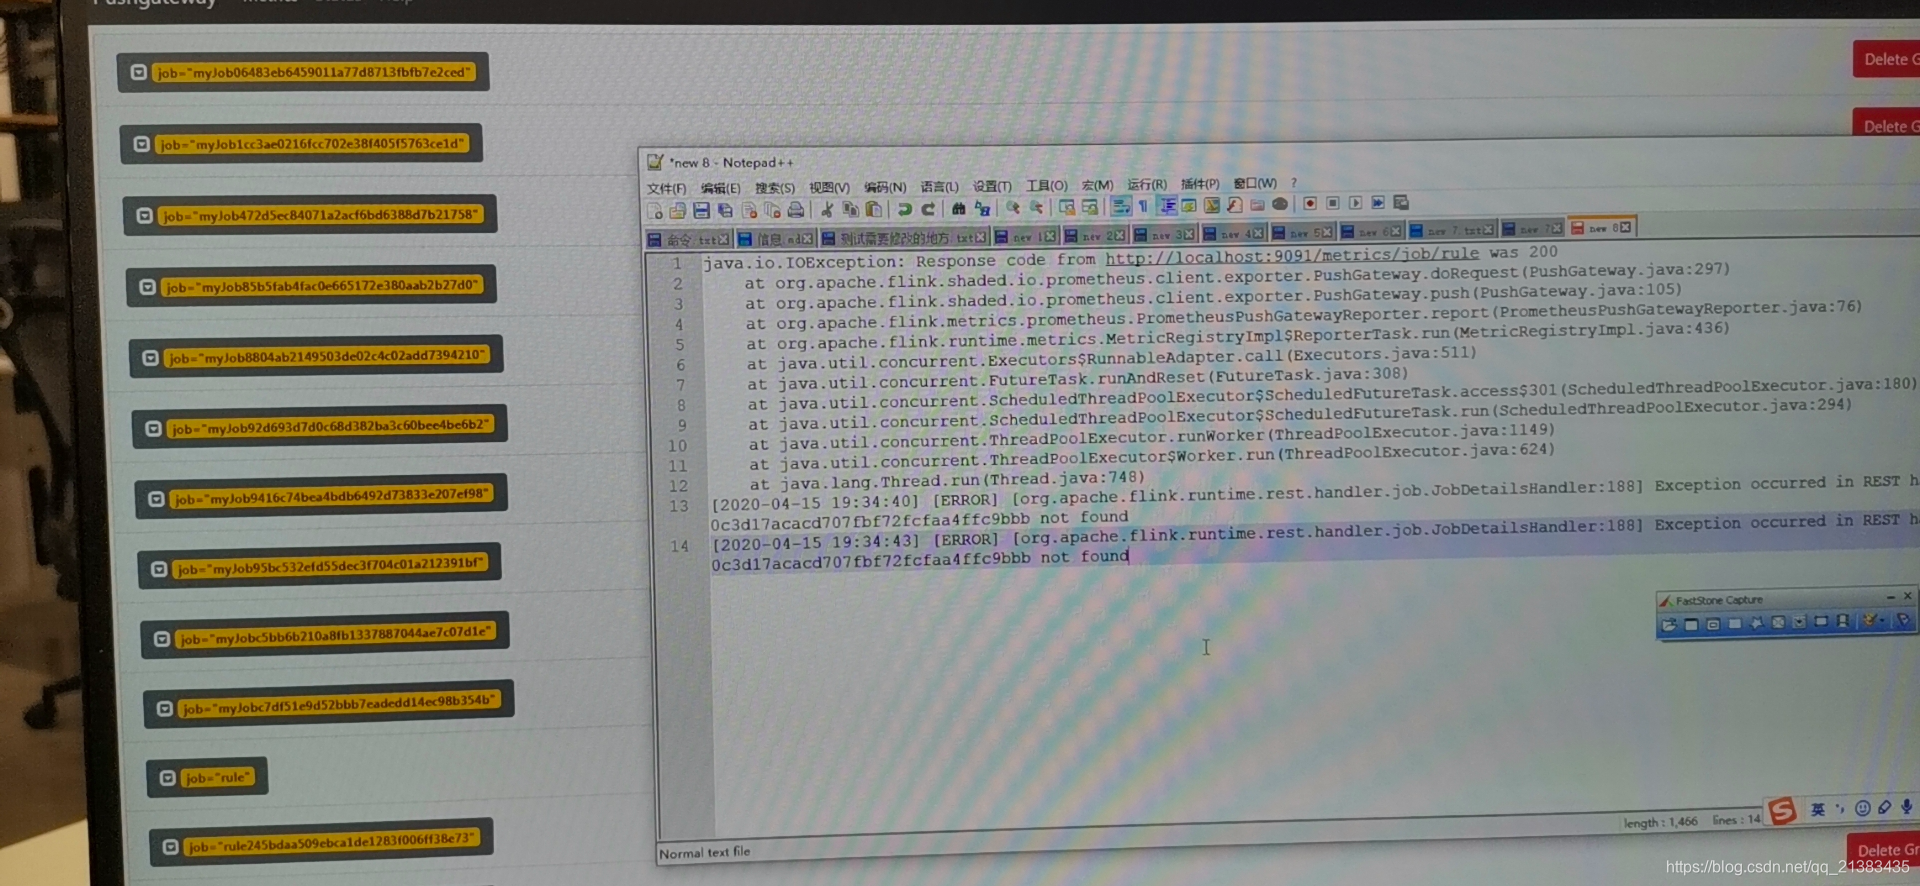Switch to the new 7.txt tab

pos(1451,230)
